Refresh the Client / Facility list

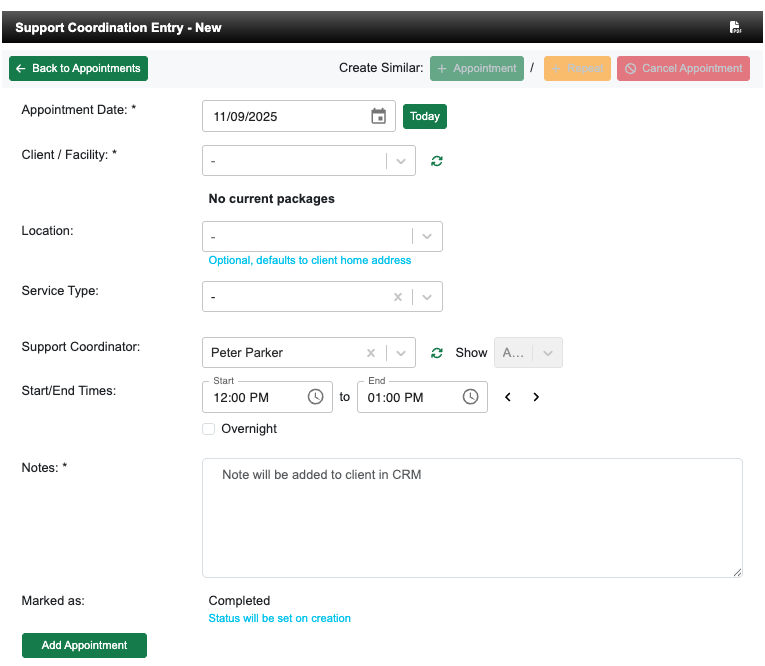(x=437, y=161)
